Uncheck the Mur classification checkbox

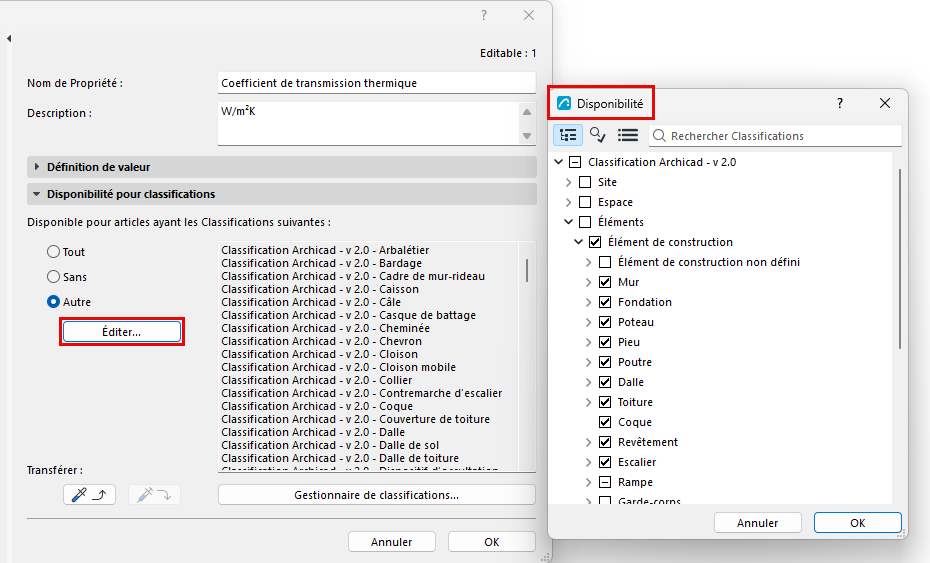click(x=605, y=282)
